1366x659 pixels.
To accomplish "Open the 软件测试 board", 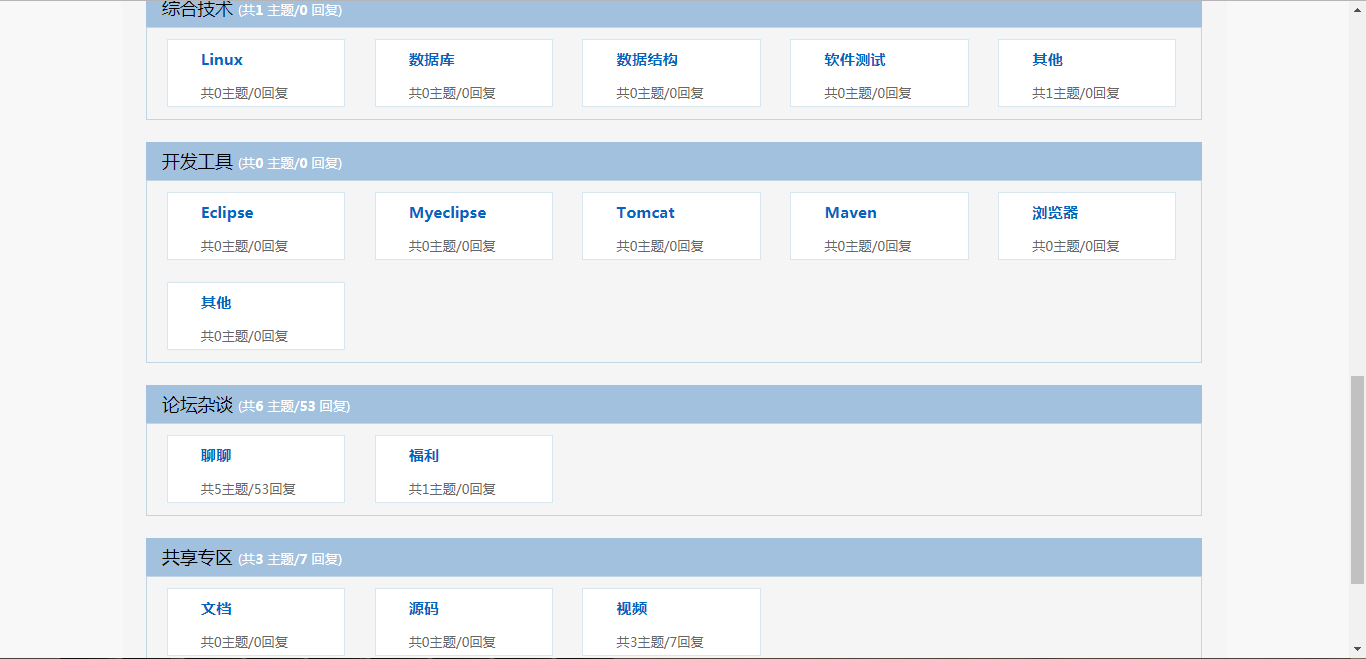I will (x=855, y=60).
